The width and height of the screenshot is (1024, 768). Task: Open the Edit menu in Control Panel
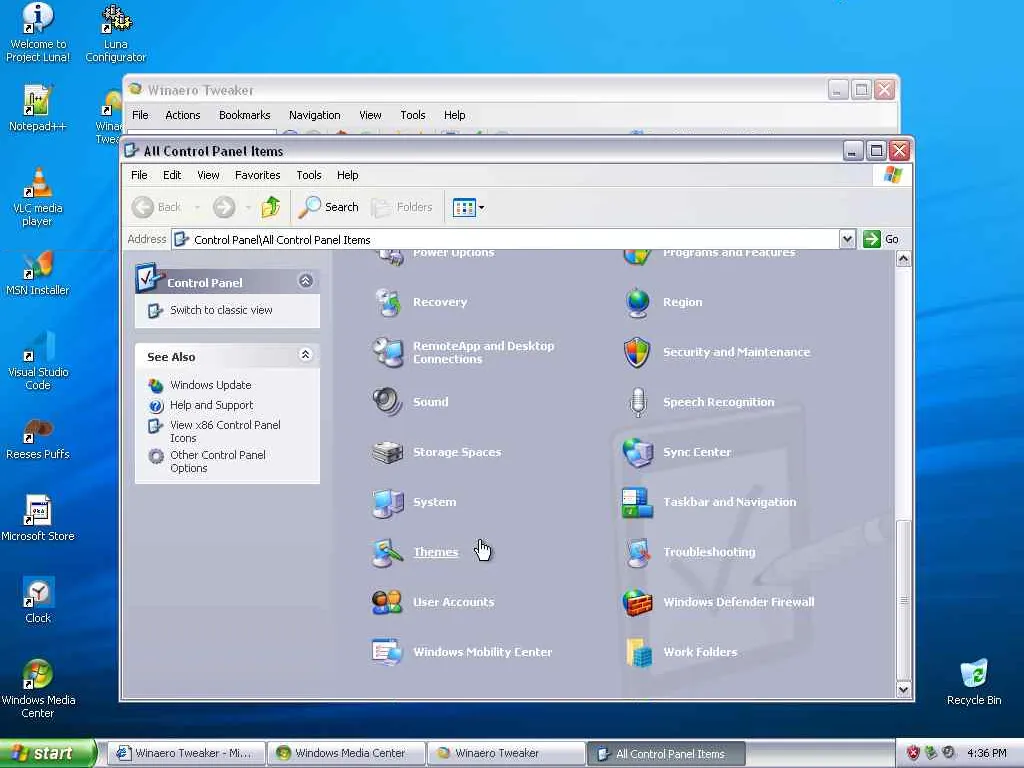click(172, 175)
